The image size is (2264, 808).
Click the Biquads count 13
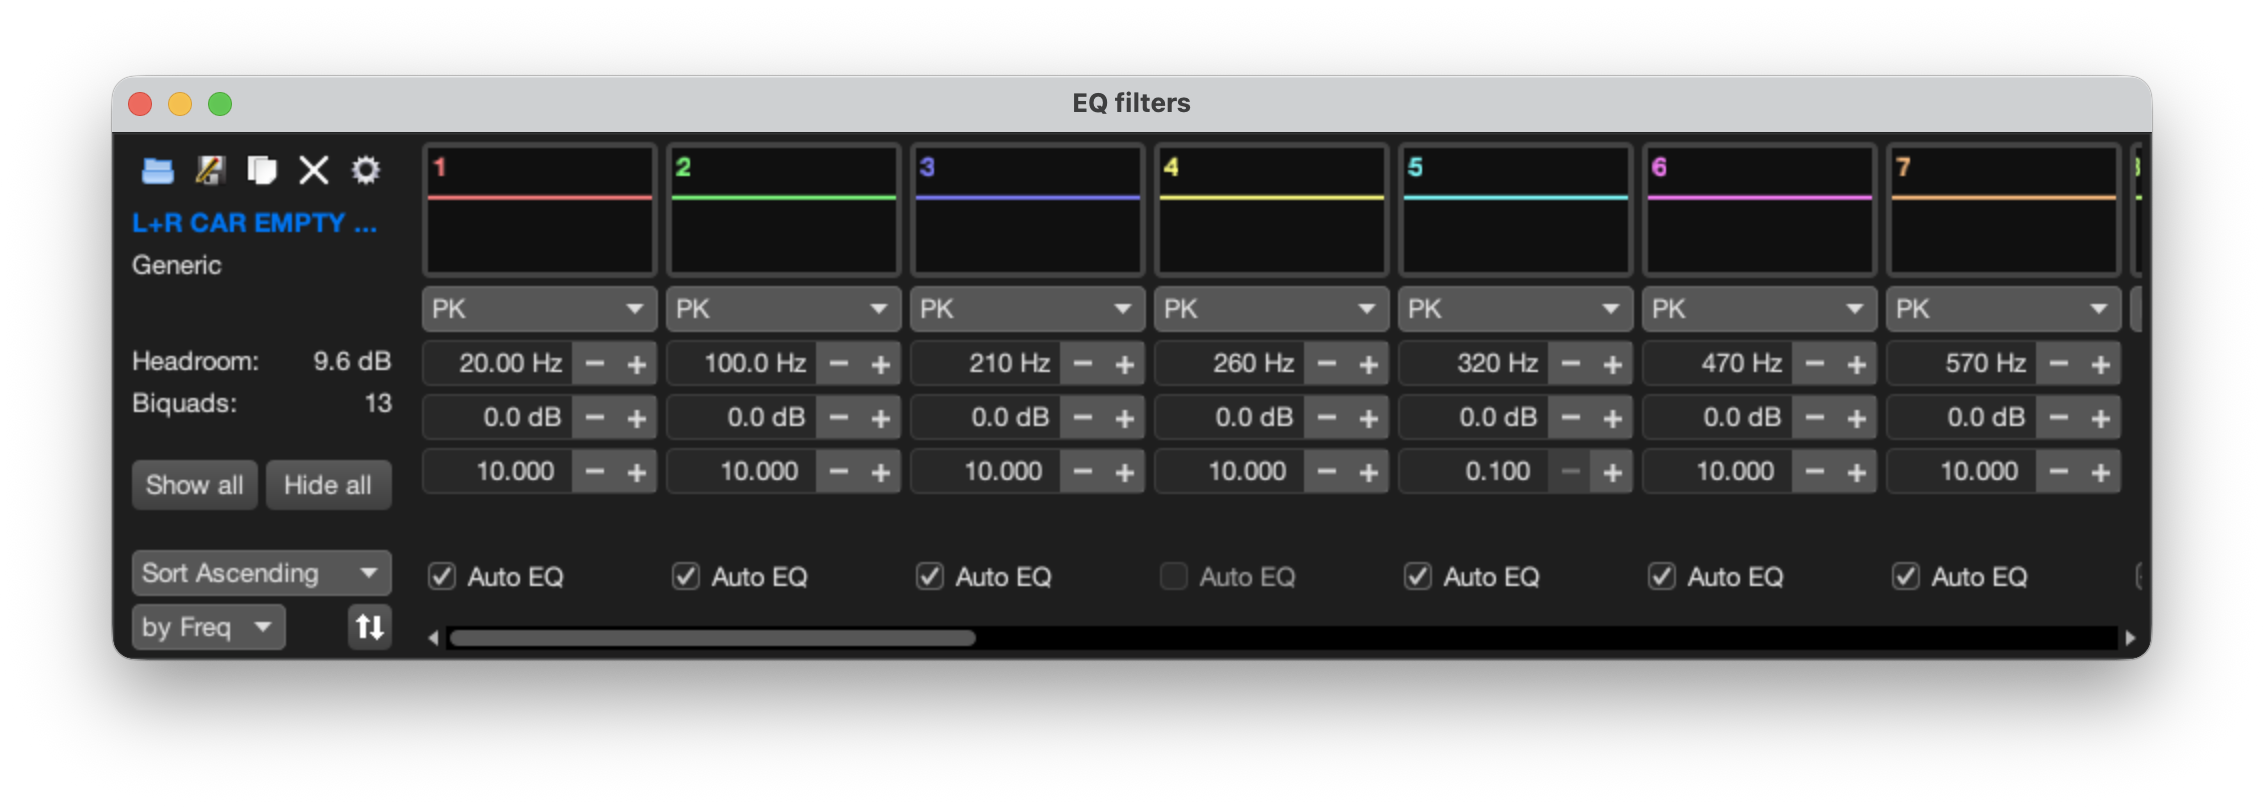378,403
